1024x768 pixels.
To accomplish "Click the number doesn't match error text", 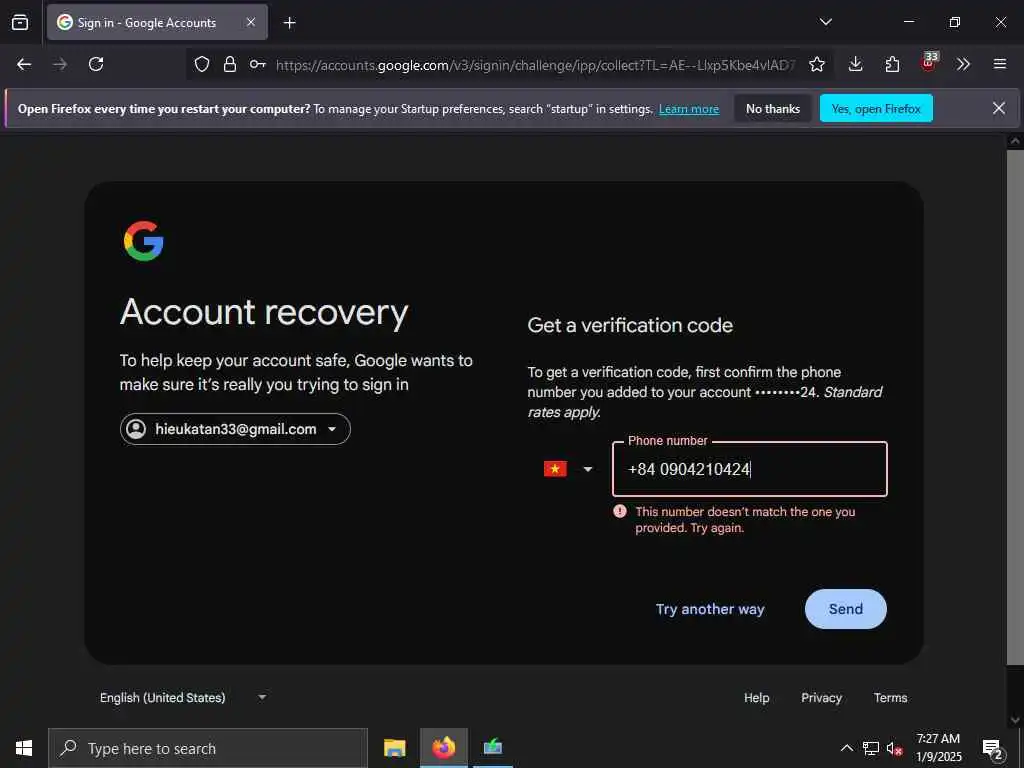I will (x=745, y=520).
